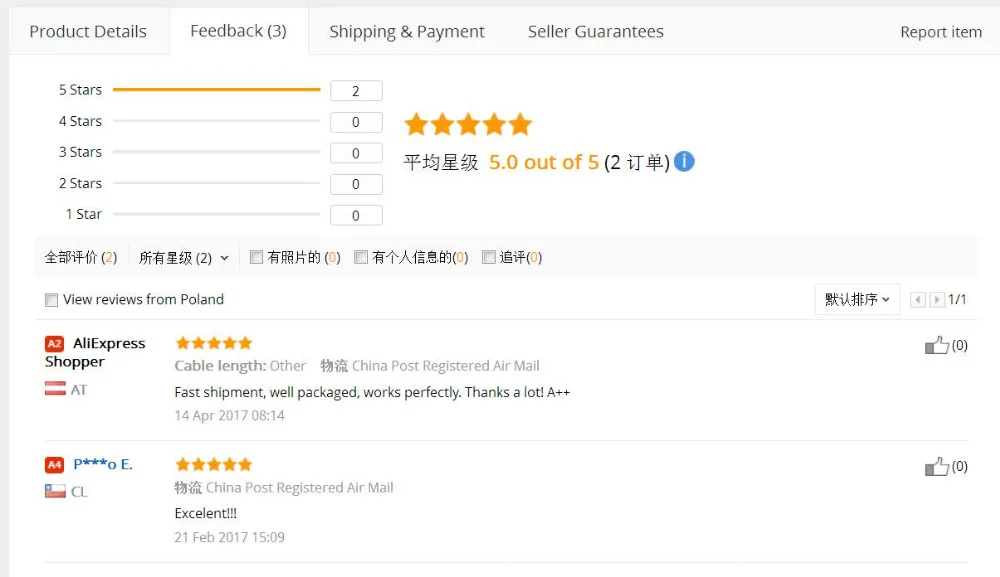Click the A2 buyer level badge
Image resolution: width=1000 pixels, height=577 pixels.
coord(56,343)
